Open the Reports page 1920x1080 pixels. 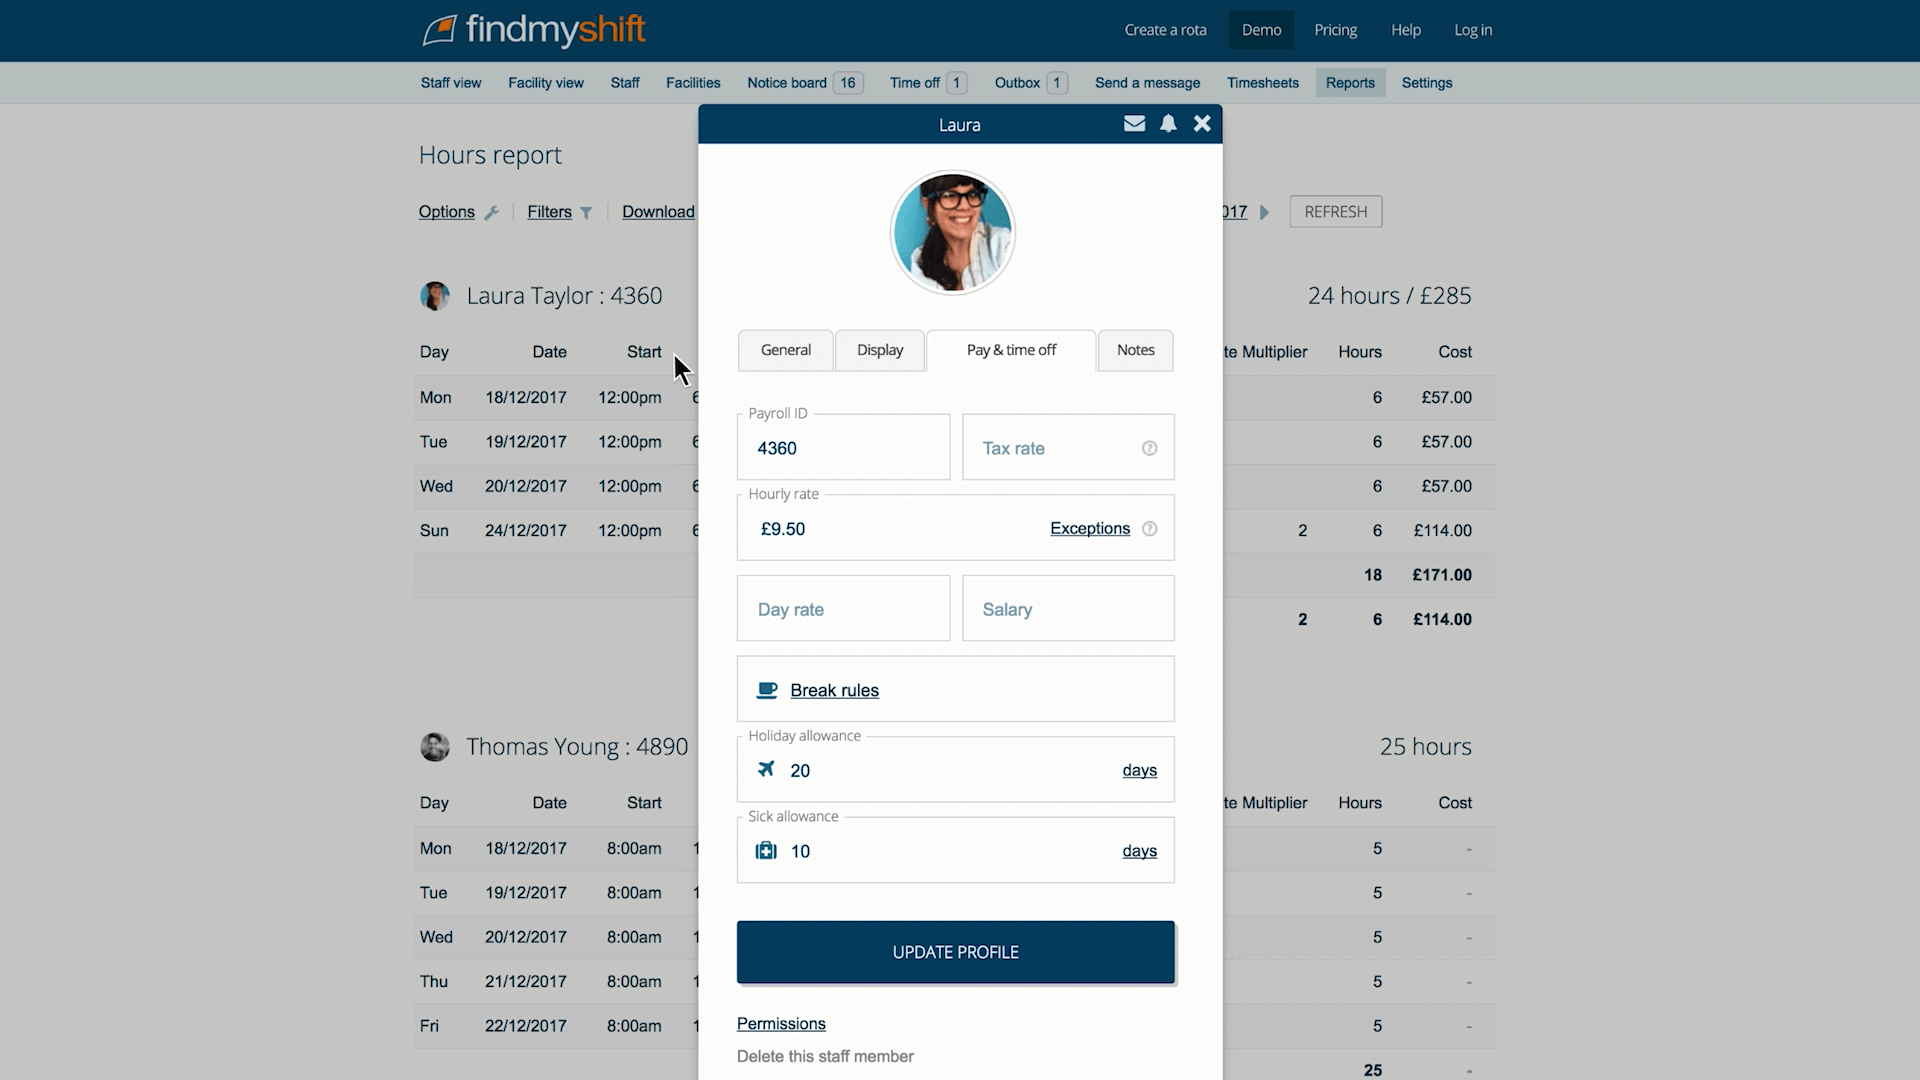click(x=1350, y=83)
